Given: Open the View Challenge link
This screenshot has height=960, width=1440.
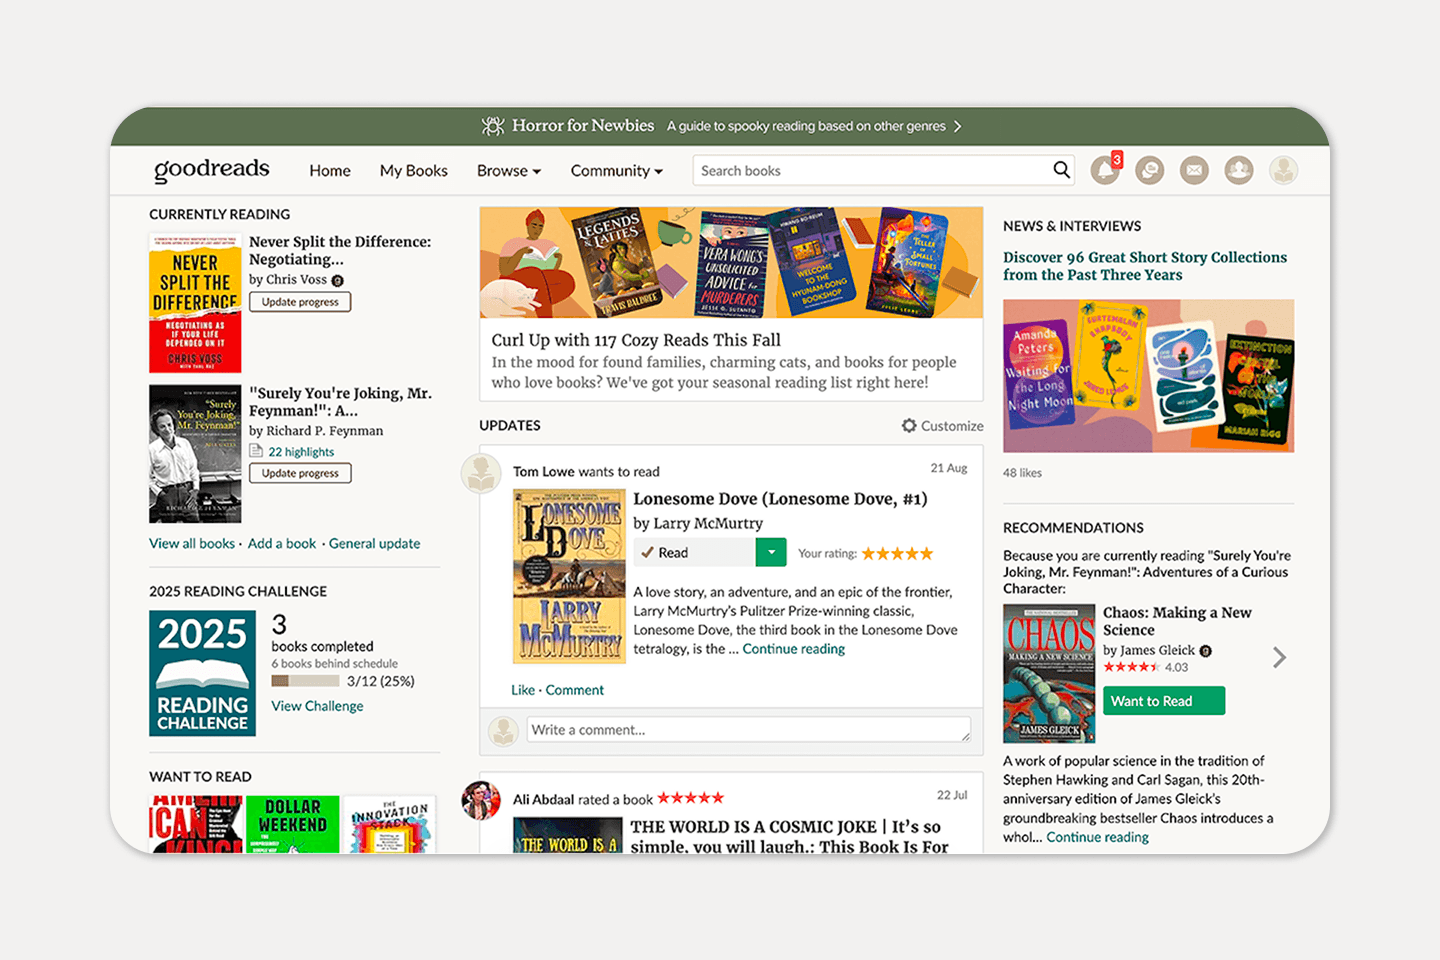Looking at the screenshot, I should coord(318,706).
